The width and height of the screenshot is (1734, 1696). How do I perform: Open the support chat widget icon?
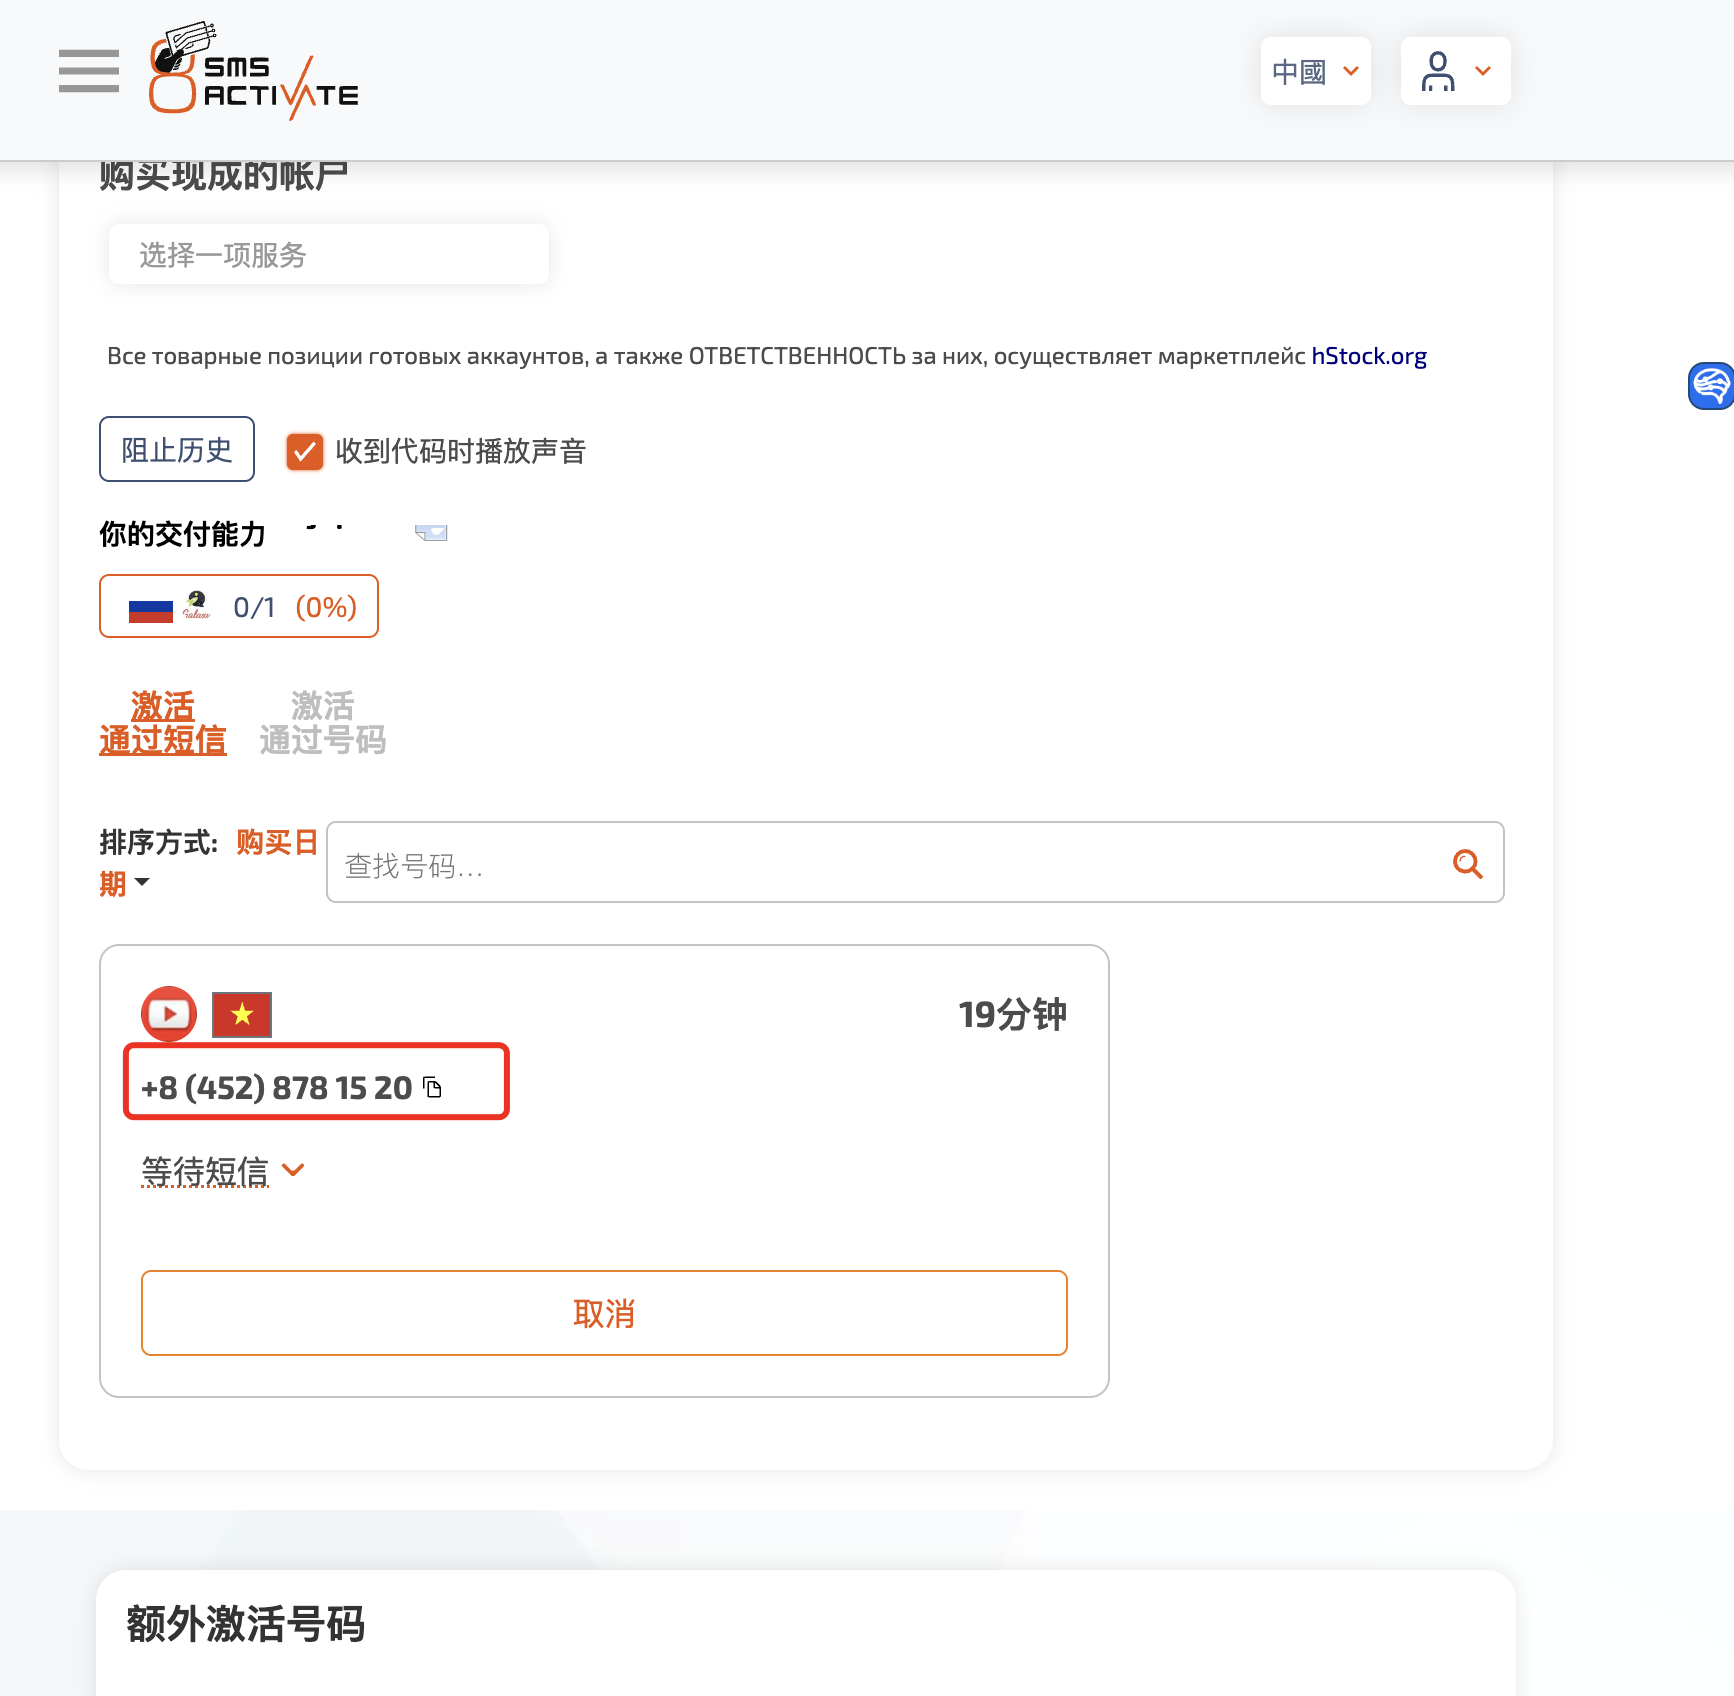pyautogui.click(x=1711, y=386)
